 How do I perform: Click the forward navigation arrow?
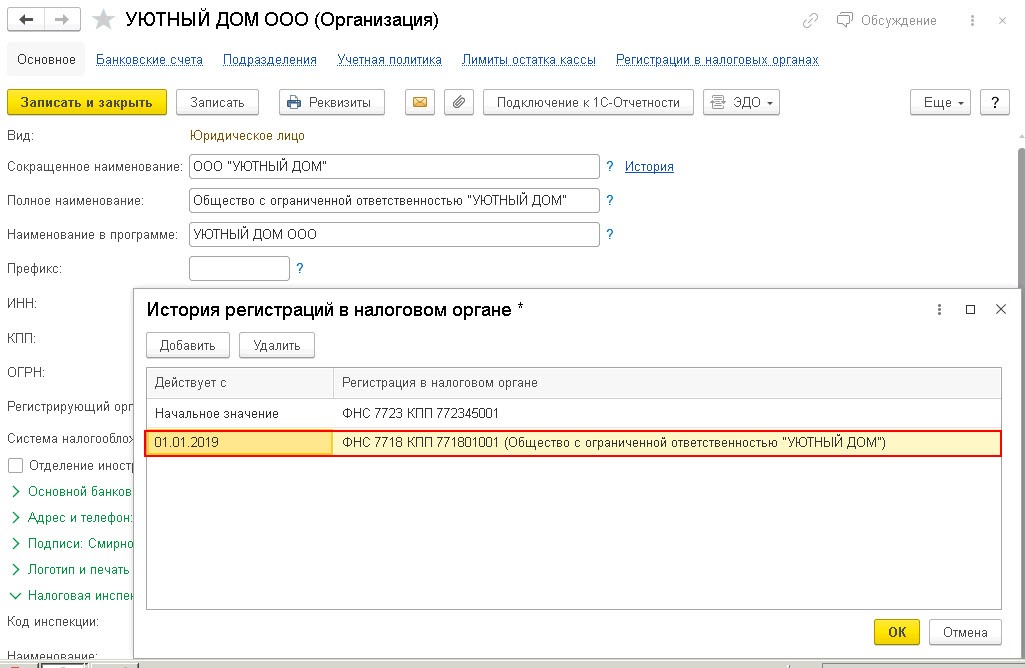point(62,20)
